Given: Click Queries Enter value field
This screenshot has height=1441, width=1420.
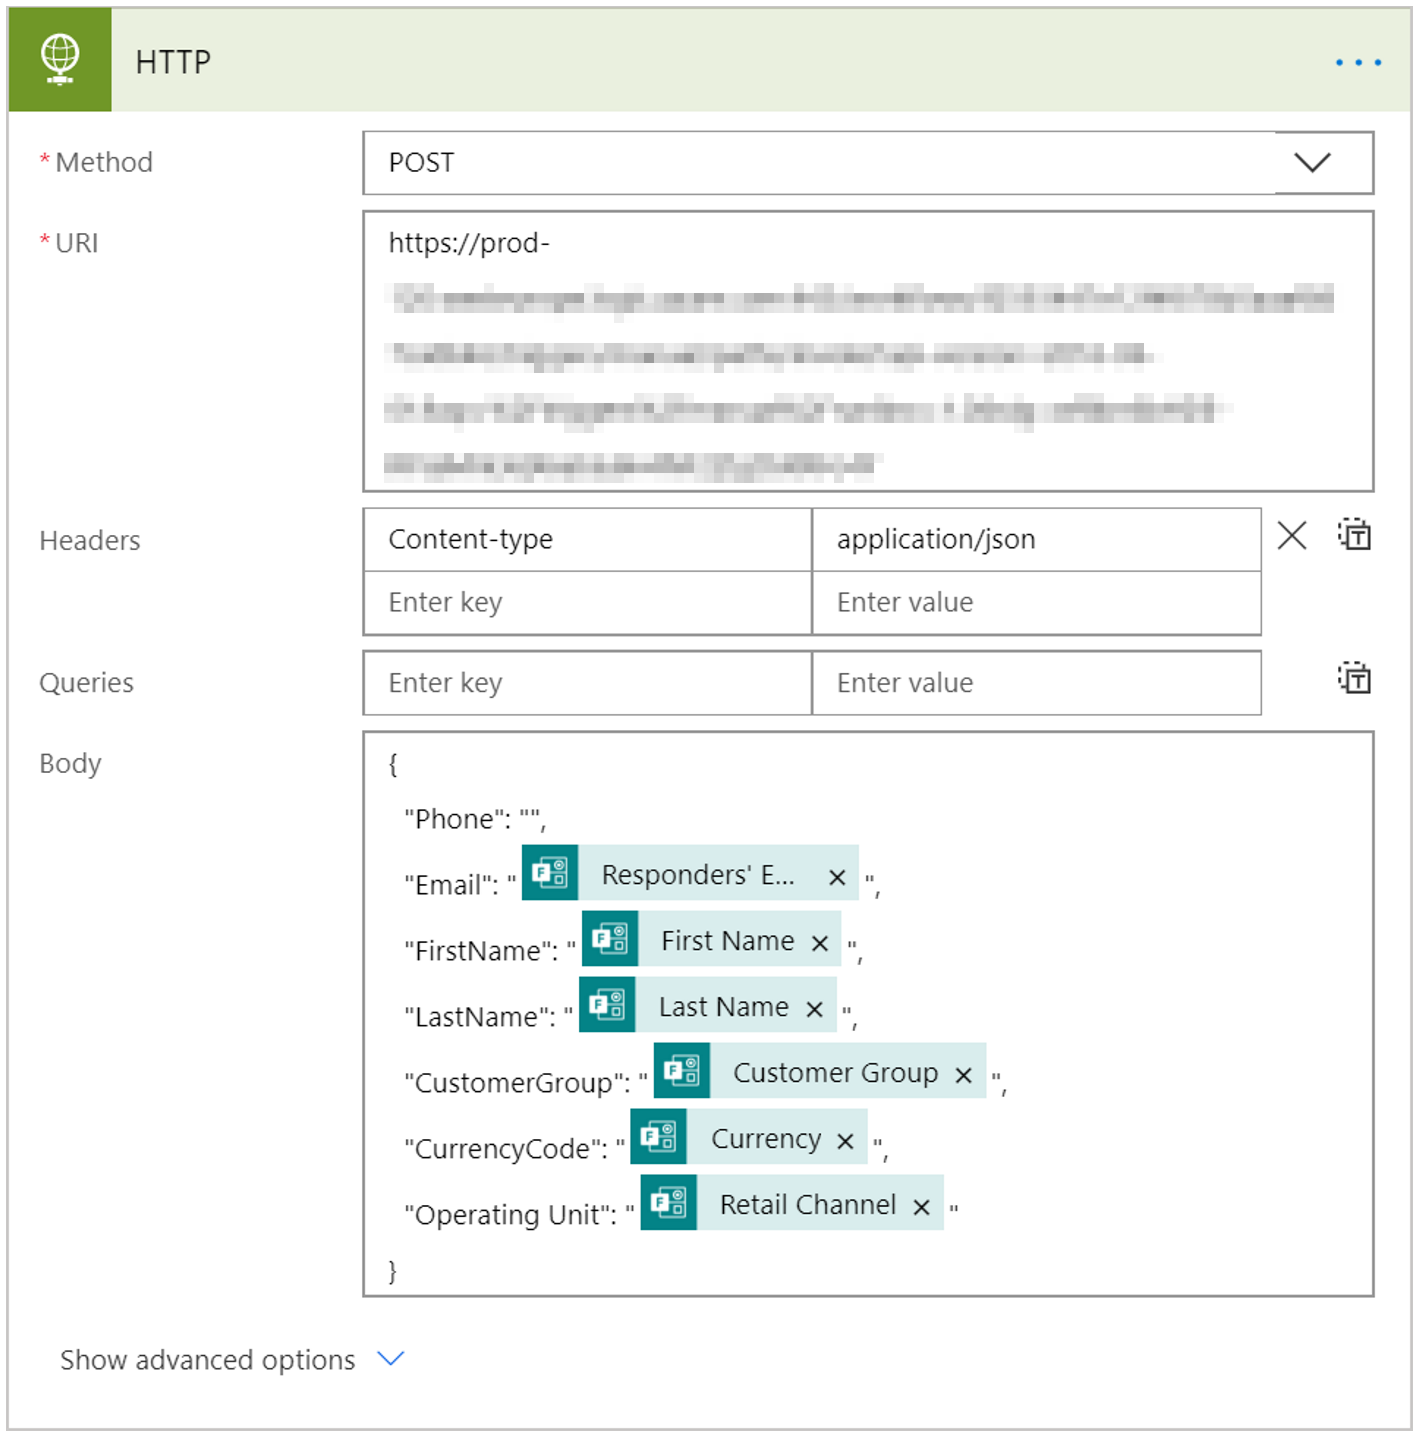Looking at the screenshot, I should pyautogui.click(x=1036, y=683).
